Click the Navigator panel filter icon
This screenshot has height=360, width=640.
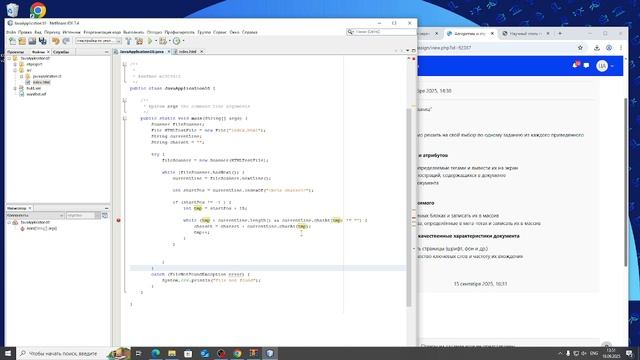point(105,215)
